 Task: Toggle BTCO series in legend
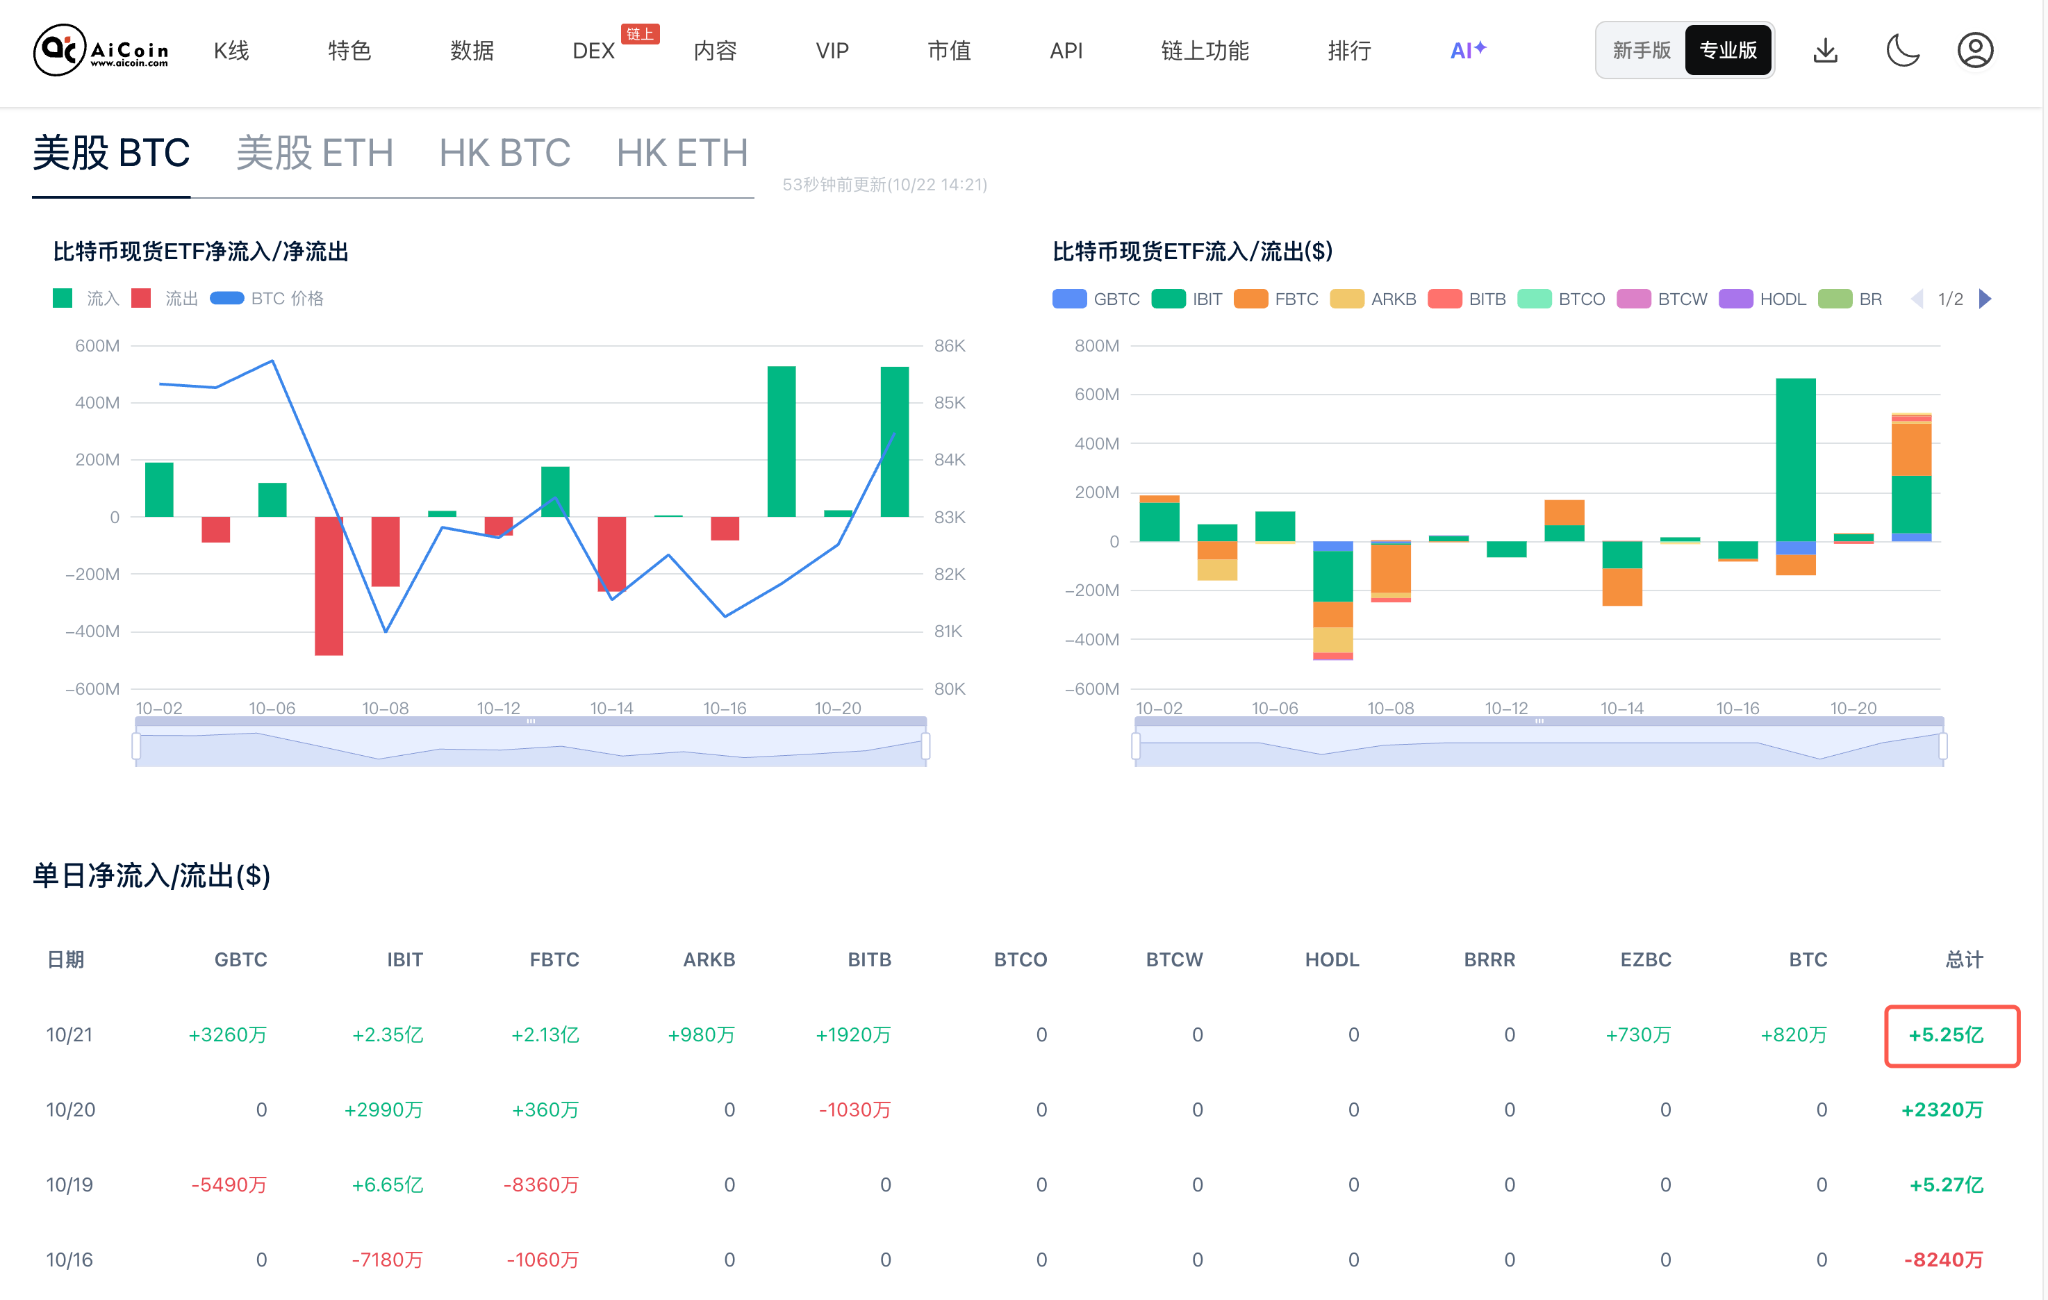pyautogui.click(x=1561, y=299)
